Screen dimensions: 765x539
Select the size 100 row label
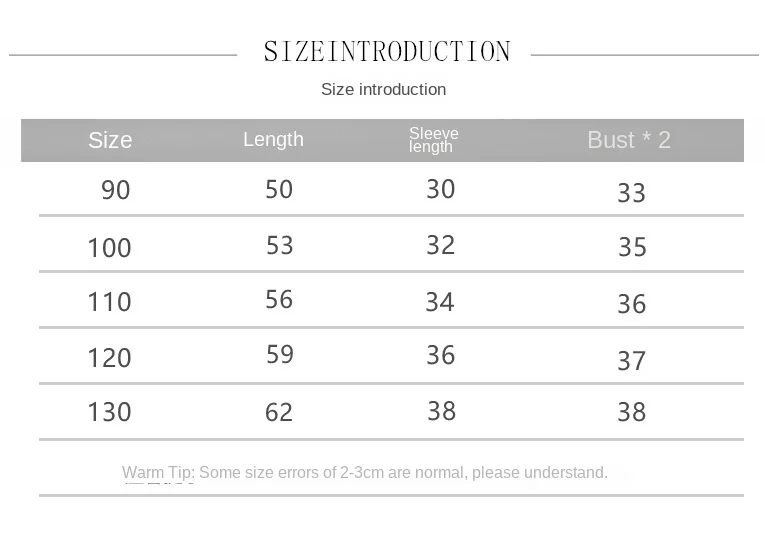(x=109, y=248)
